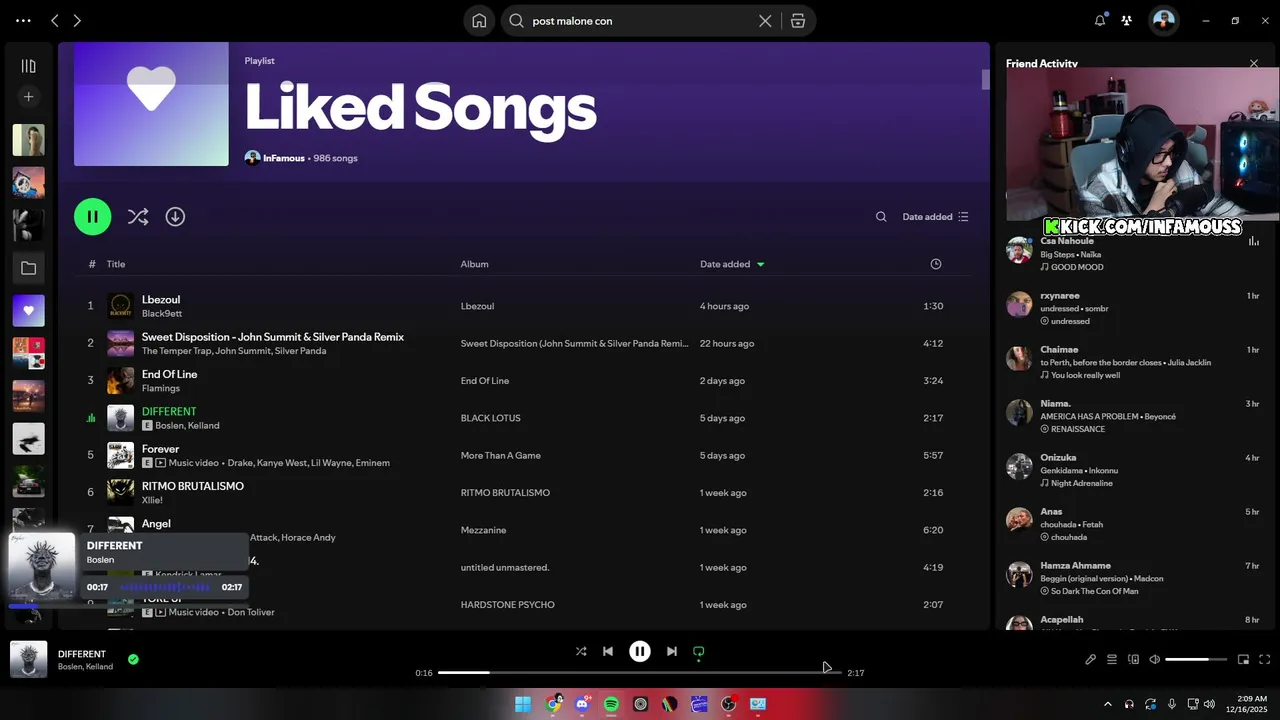Skip to the previous track
1280x720 pixels.
[608, 651]
